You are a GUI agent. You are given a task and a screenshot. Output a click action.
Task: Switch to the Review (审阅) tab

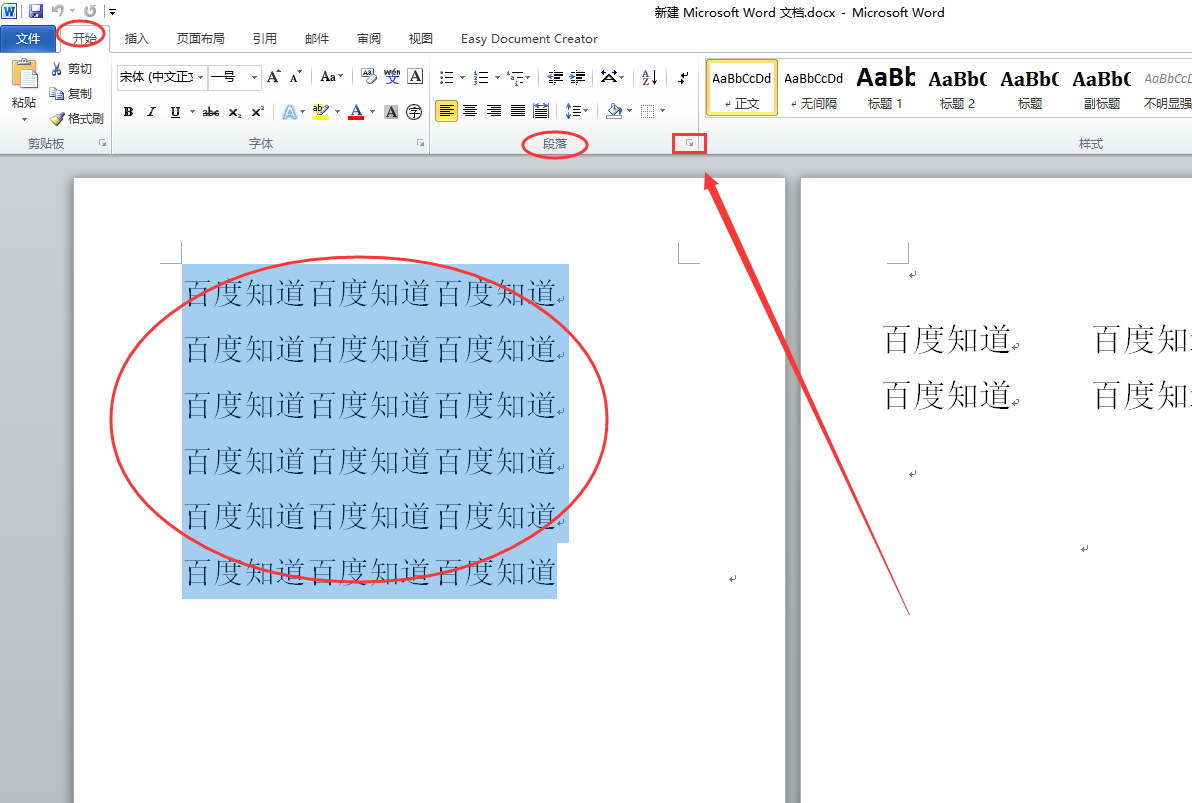[x=369, y=39]
